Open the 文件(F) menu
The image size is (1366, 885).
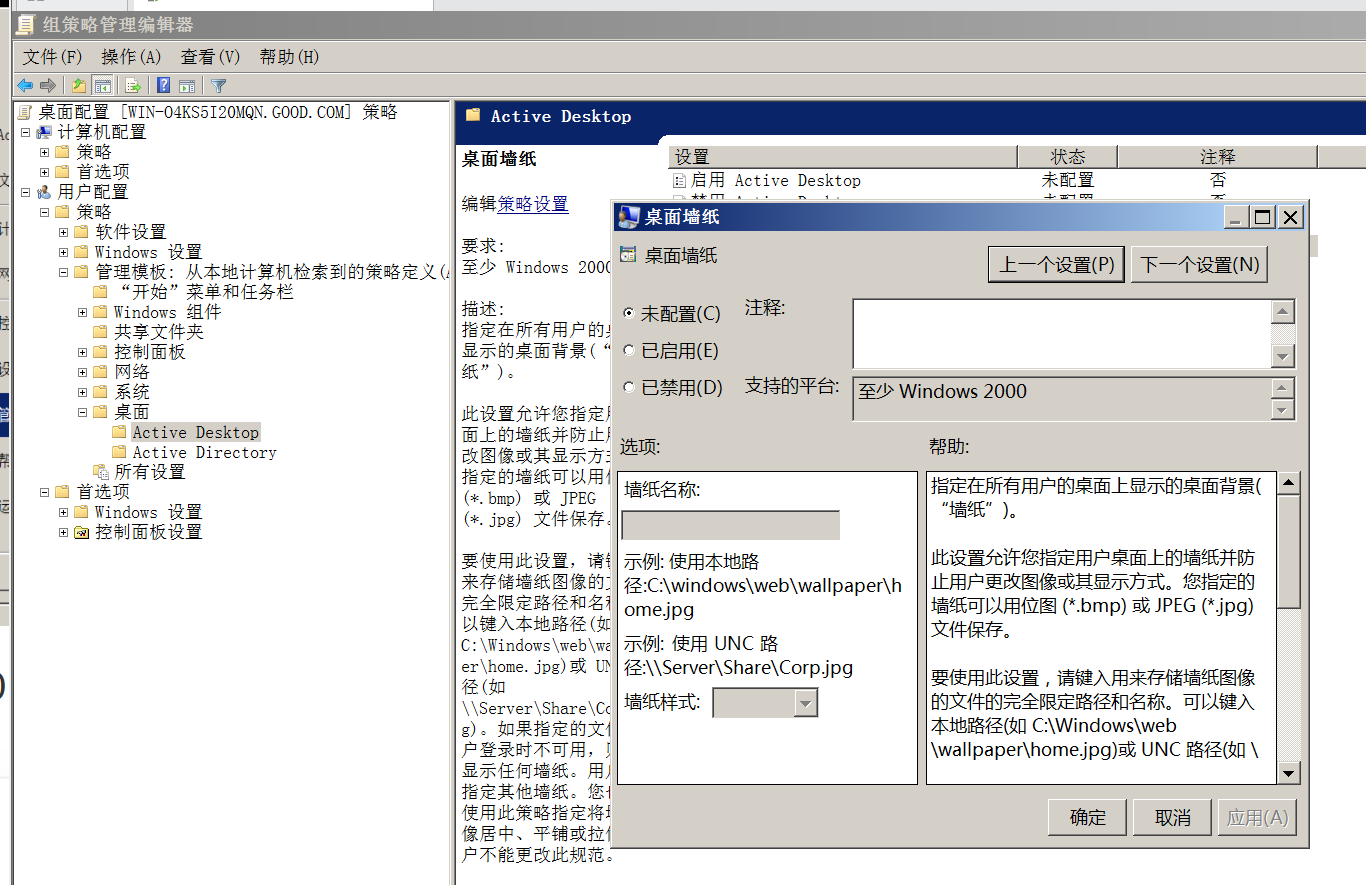tap(53, 57)
